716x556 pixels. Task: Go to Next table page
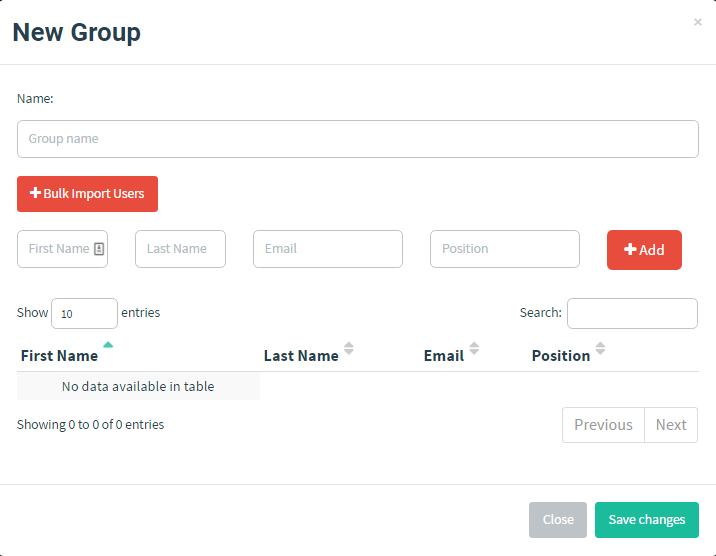coord(671,425)
